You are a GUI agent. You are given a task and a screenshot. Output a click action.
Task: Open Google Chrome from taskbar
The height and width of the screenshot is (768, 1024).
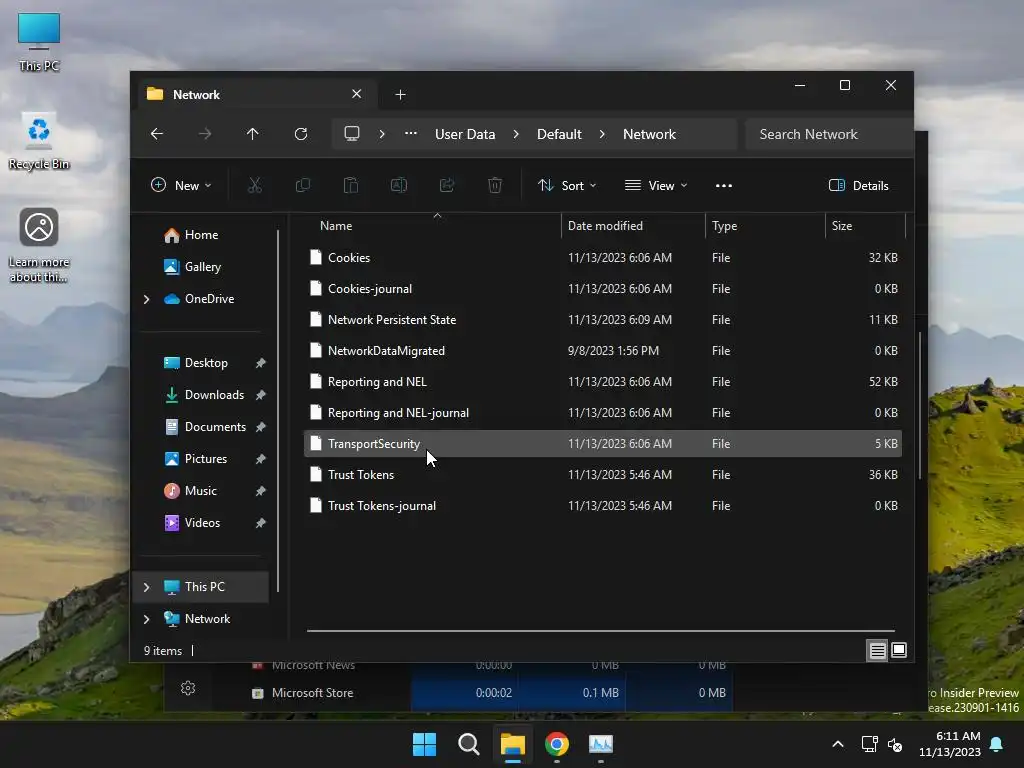click(556, 744)
